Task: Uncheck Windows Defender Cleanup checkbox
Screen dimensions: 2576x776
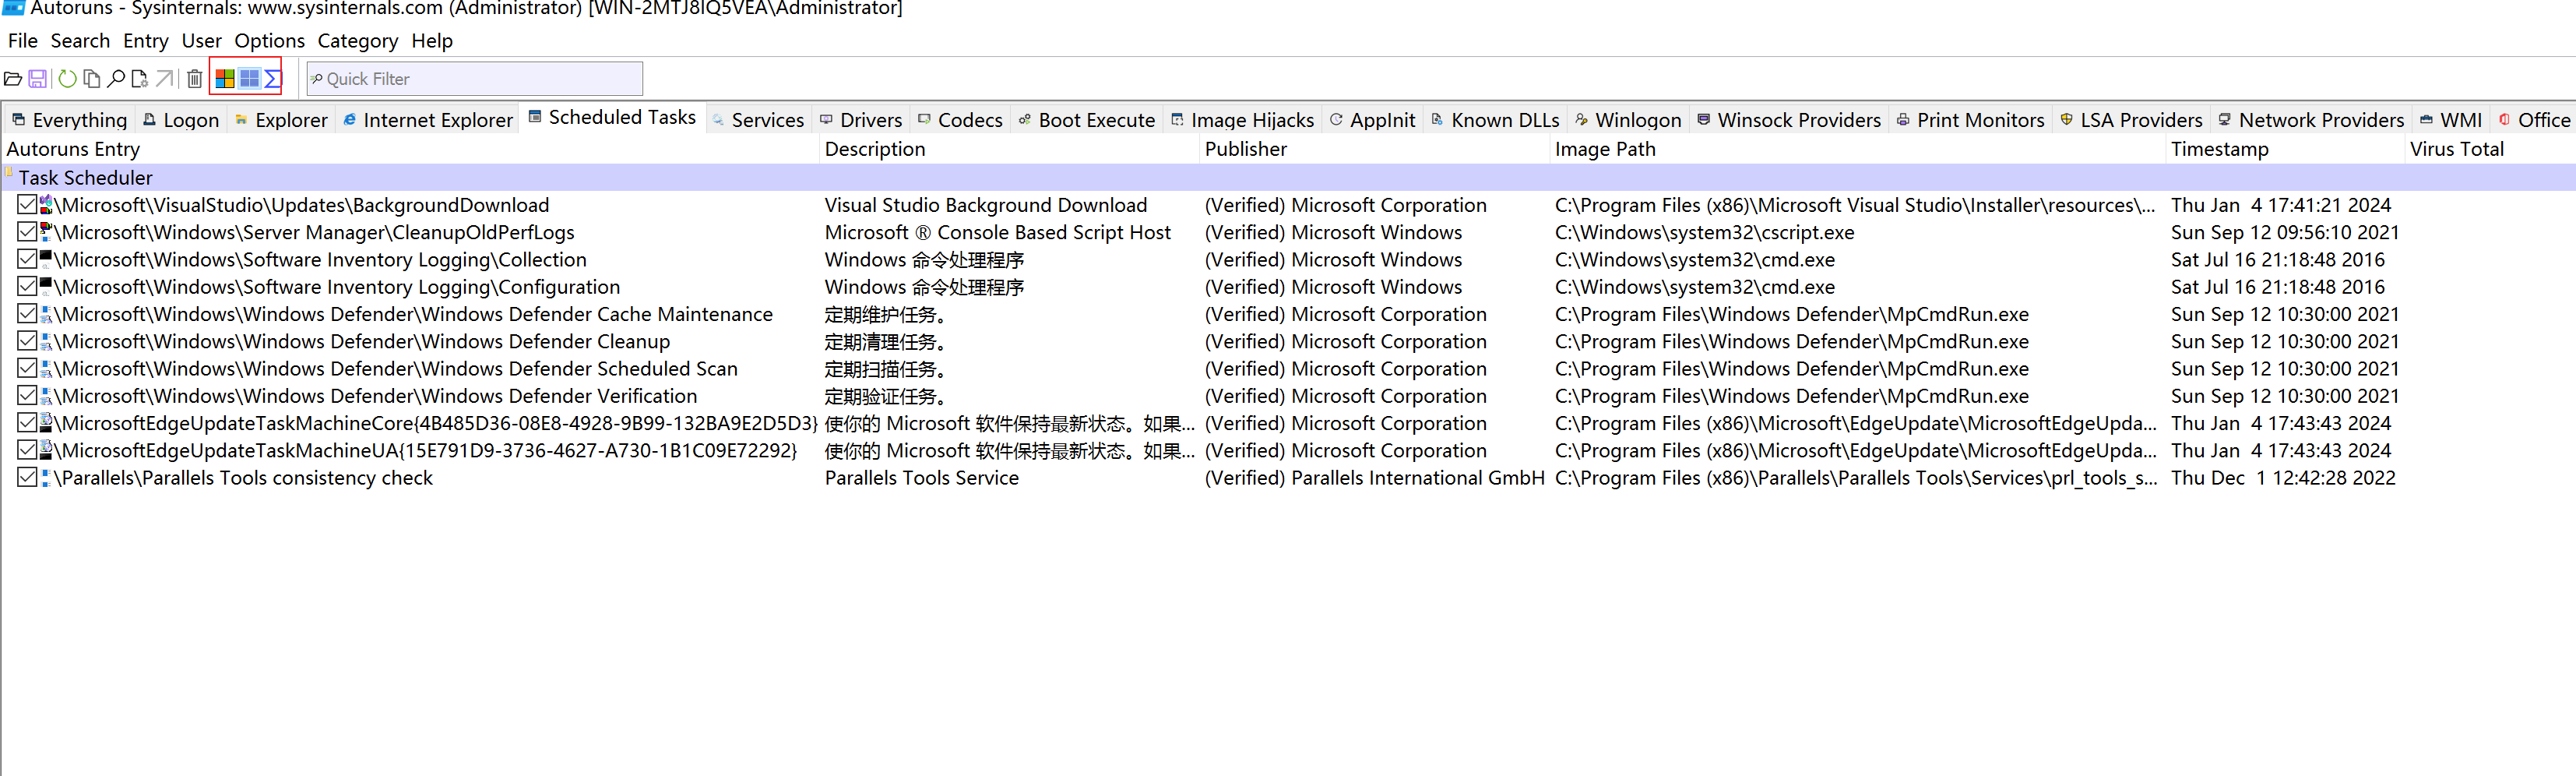Action: pos(27,341)
